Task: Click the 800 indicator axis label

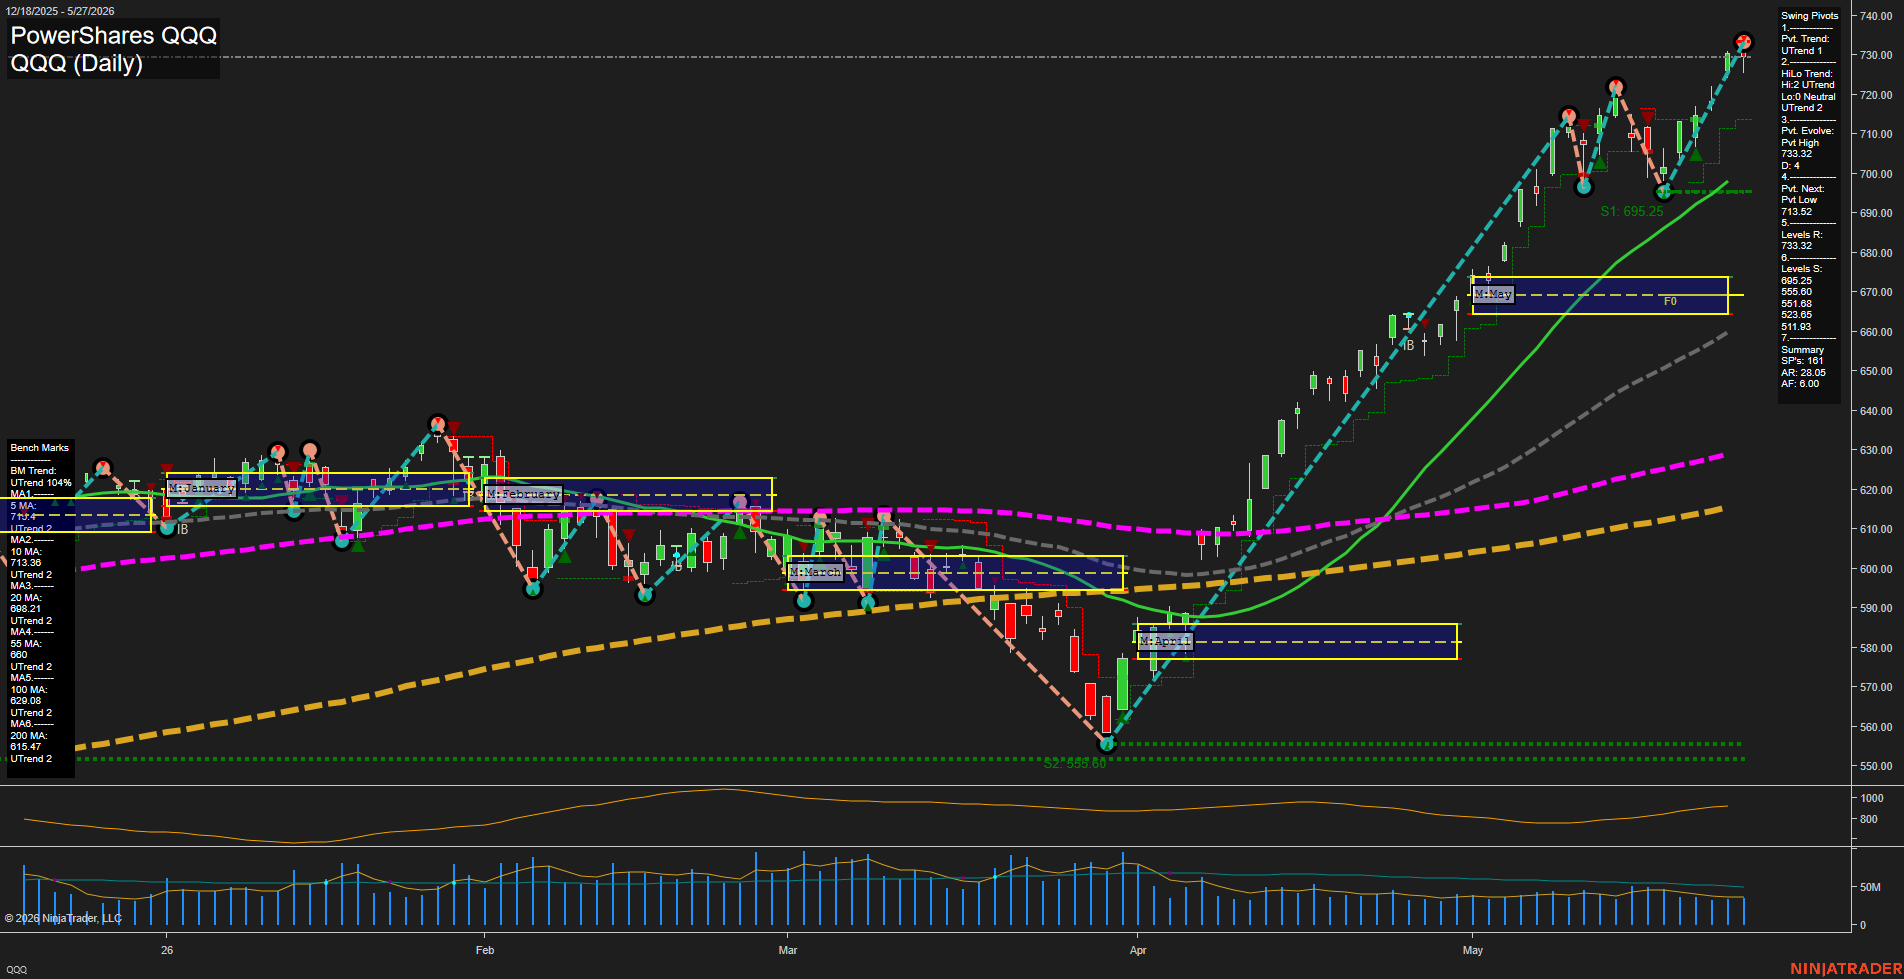Action: pyautogui.click(x=1868, y=819)
